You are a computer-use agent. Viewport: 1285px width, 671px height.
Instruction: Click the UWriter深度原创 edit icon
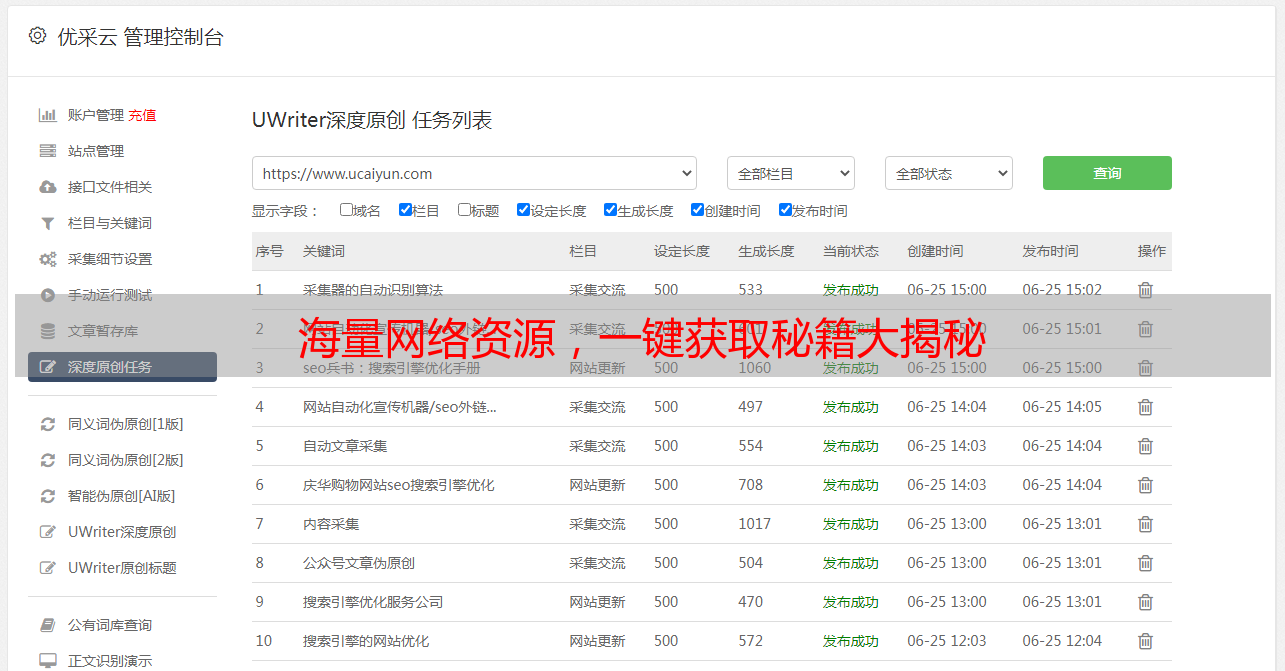click(x=47, y=532)
